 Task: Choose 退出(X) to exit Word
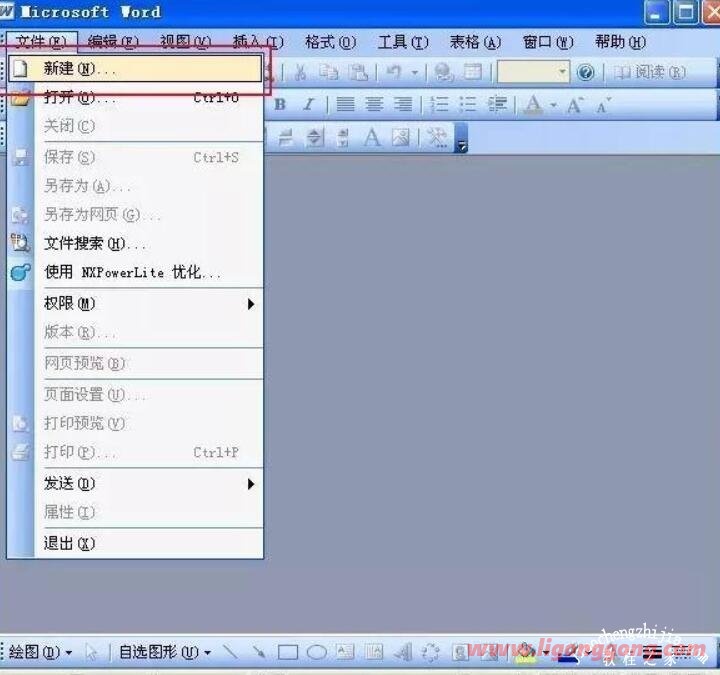click(x=135, y=543)
